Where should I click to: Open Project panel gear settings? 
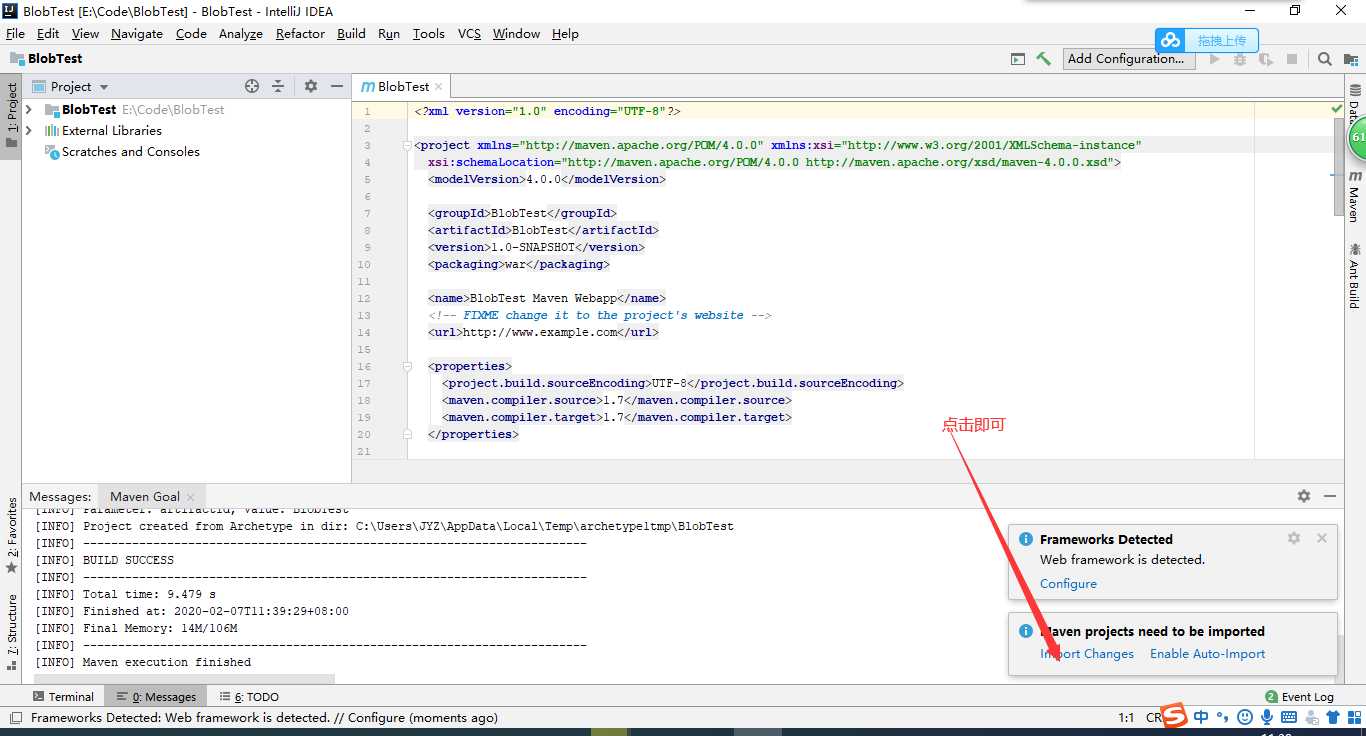click(311, 87)
